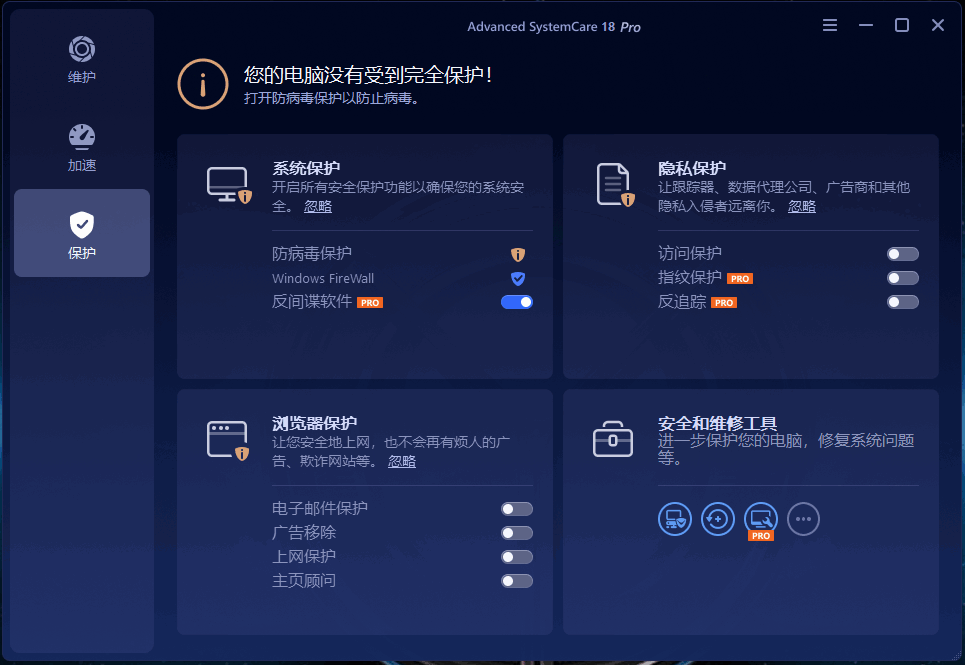Open the first security tool with monitor shield
The height and width of the screenshot is (665, 965).
tap(675, 519)
